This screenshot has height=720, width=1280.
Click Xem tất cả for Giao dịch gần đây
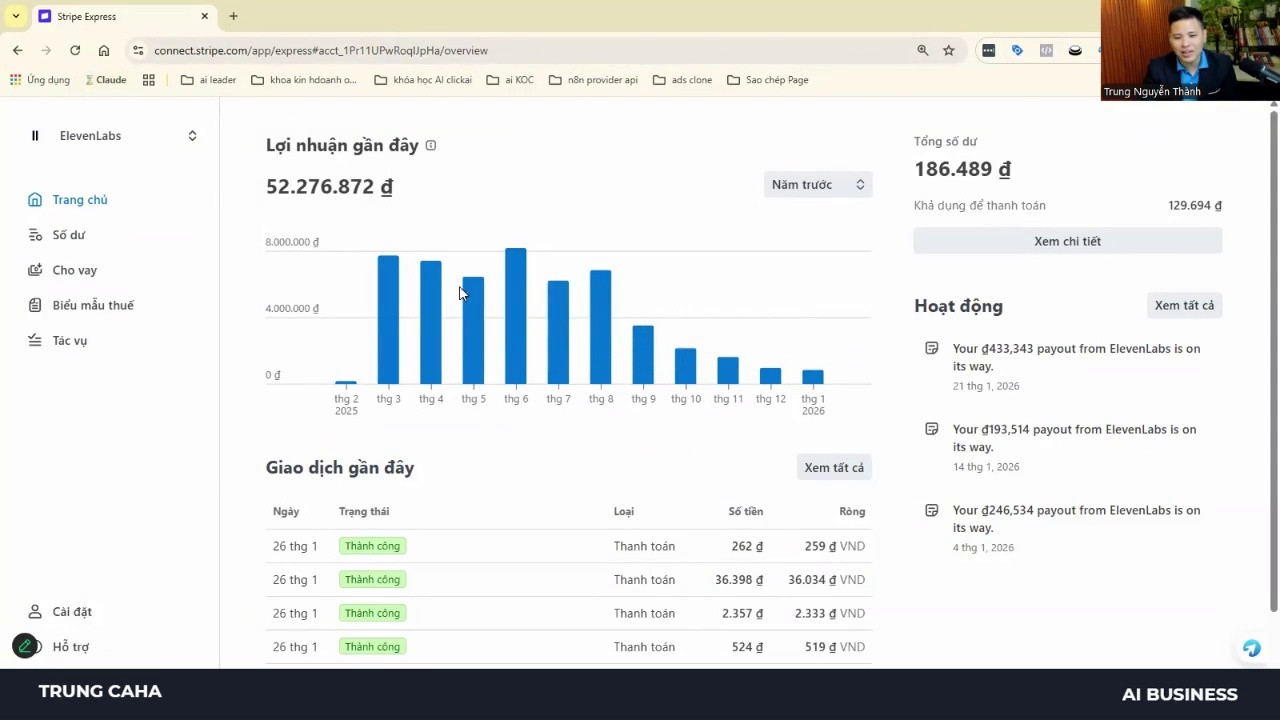pyautogui.click(x=834, y=467)
